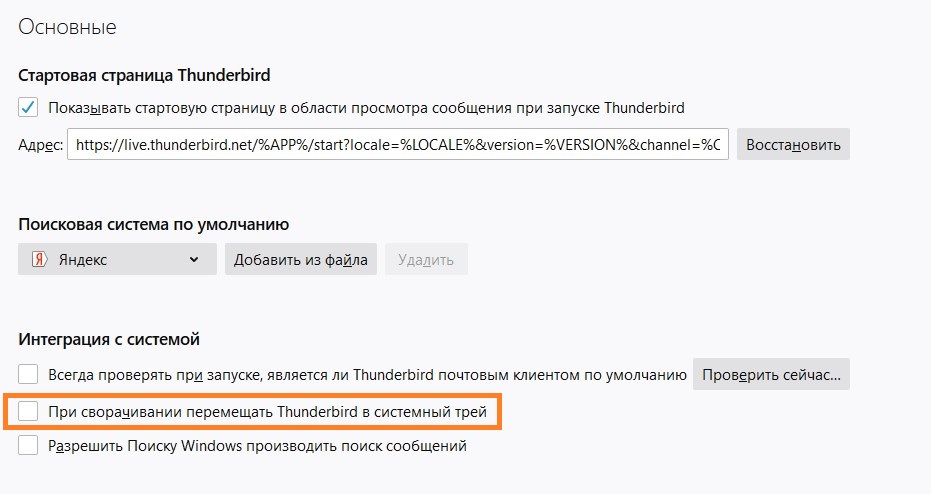Click the dropdown chevron next to Яндекс
The width and height of the screenshot is (931, 494).
[194, 260]
